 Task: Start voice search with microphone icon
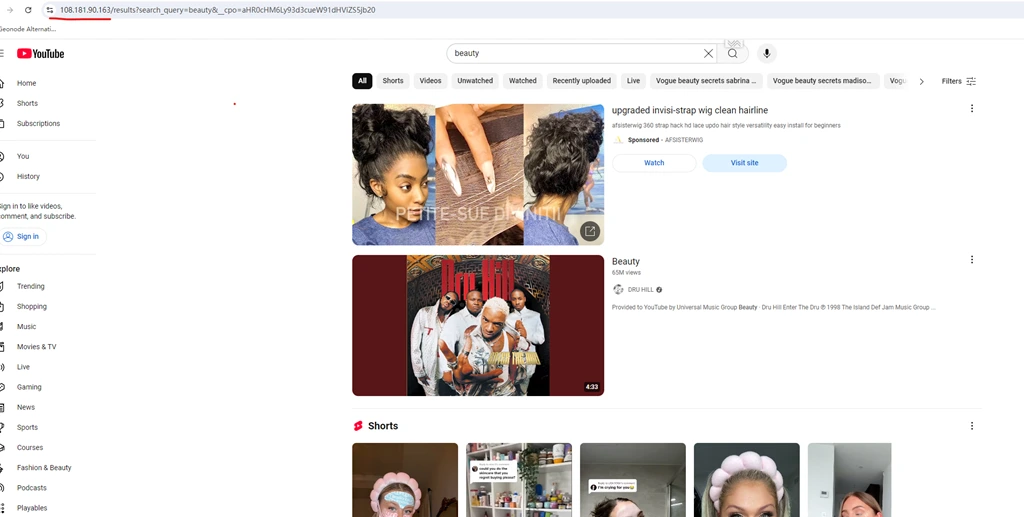click(x=767, y=53)
